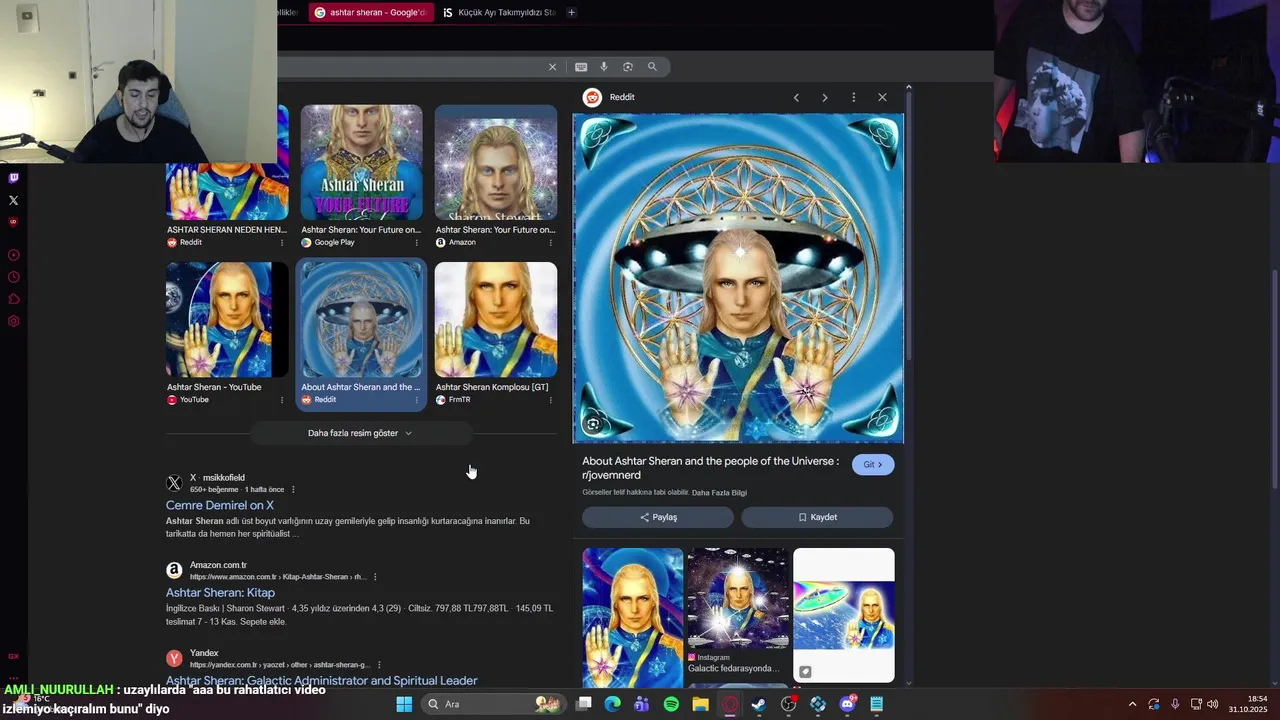
Task: Select the ASHTAR SHERAN NEDEN HEN... Reddit thumbnail
Action: pyautogui.click(x=227, y=162)
